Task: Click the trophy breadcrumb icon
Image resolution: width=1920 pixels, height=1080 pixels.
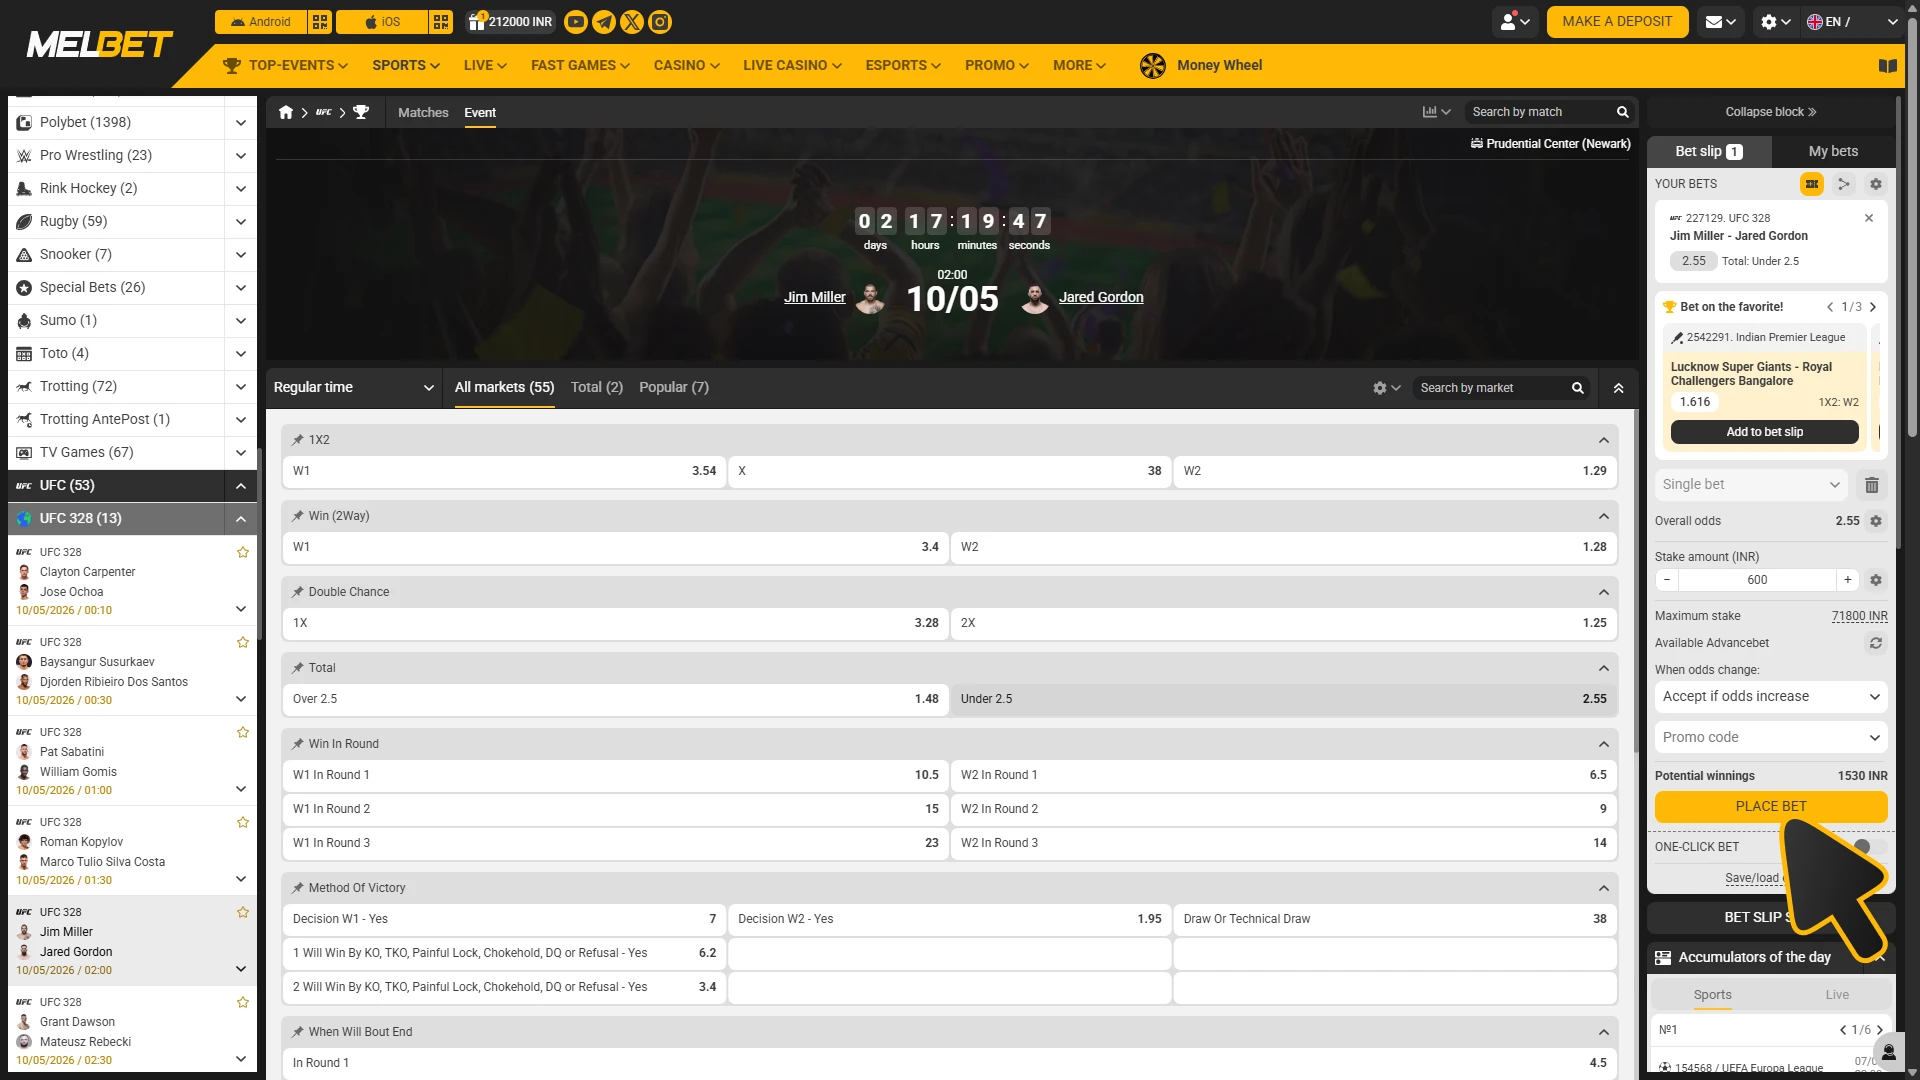Action: pyautogui.click(x=361, y=112)
